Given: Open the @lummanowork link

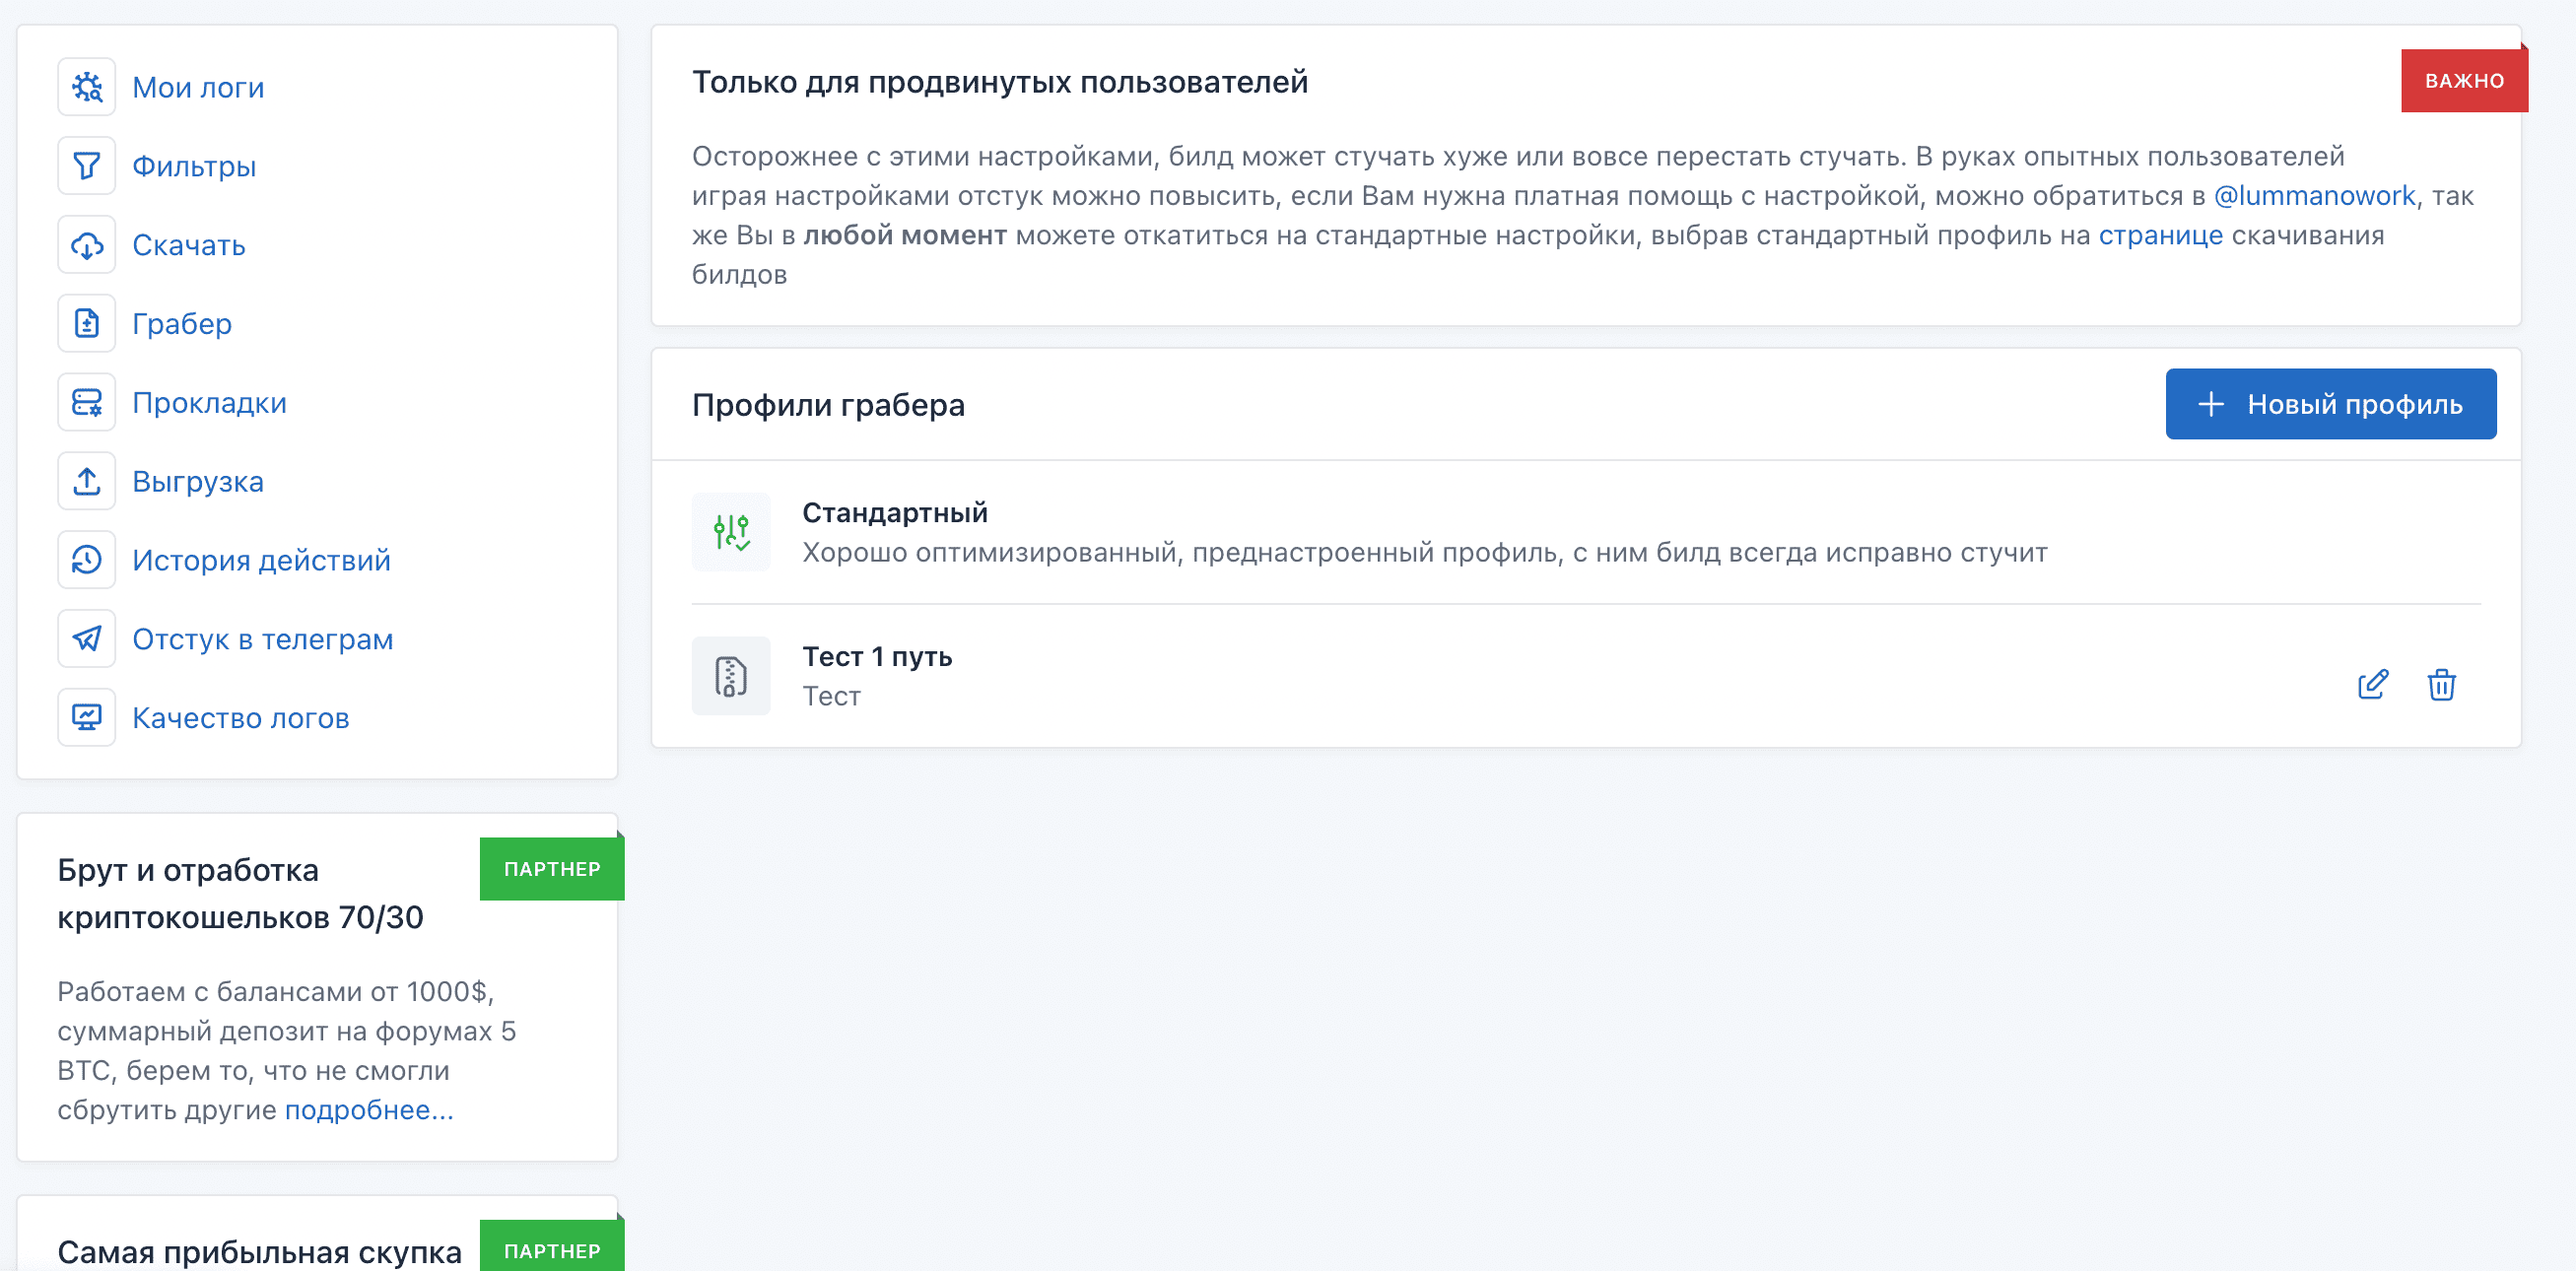Looking at the screenshot, I should click(x=2314, y=196).
